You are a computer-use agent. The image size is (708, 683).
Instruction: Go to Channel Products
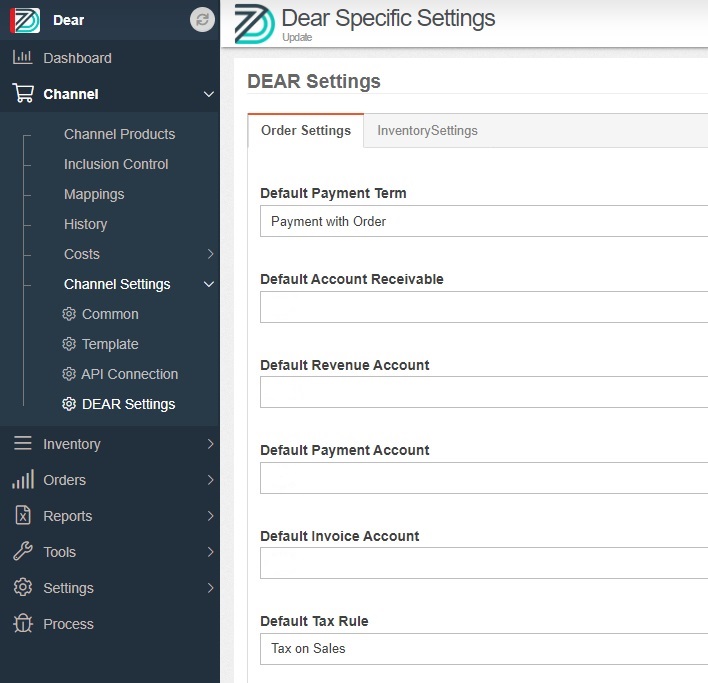tap(119, 134)
